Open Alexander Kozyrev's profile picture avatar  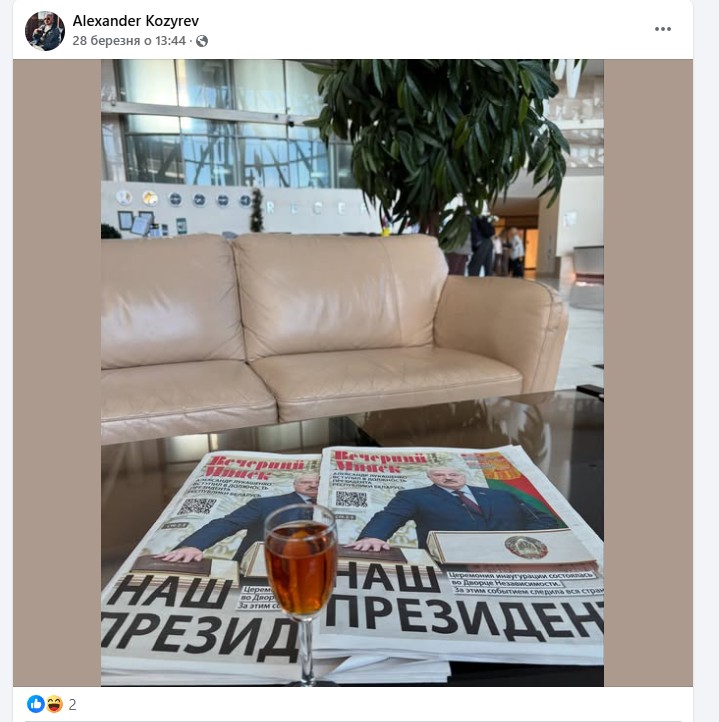coord(45,31)
